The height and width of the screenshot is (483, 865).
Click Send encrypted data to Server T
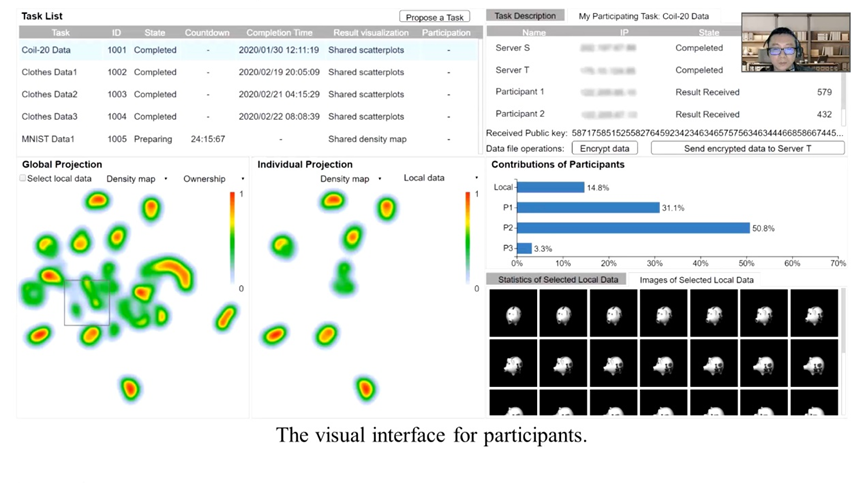(747, 147)
